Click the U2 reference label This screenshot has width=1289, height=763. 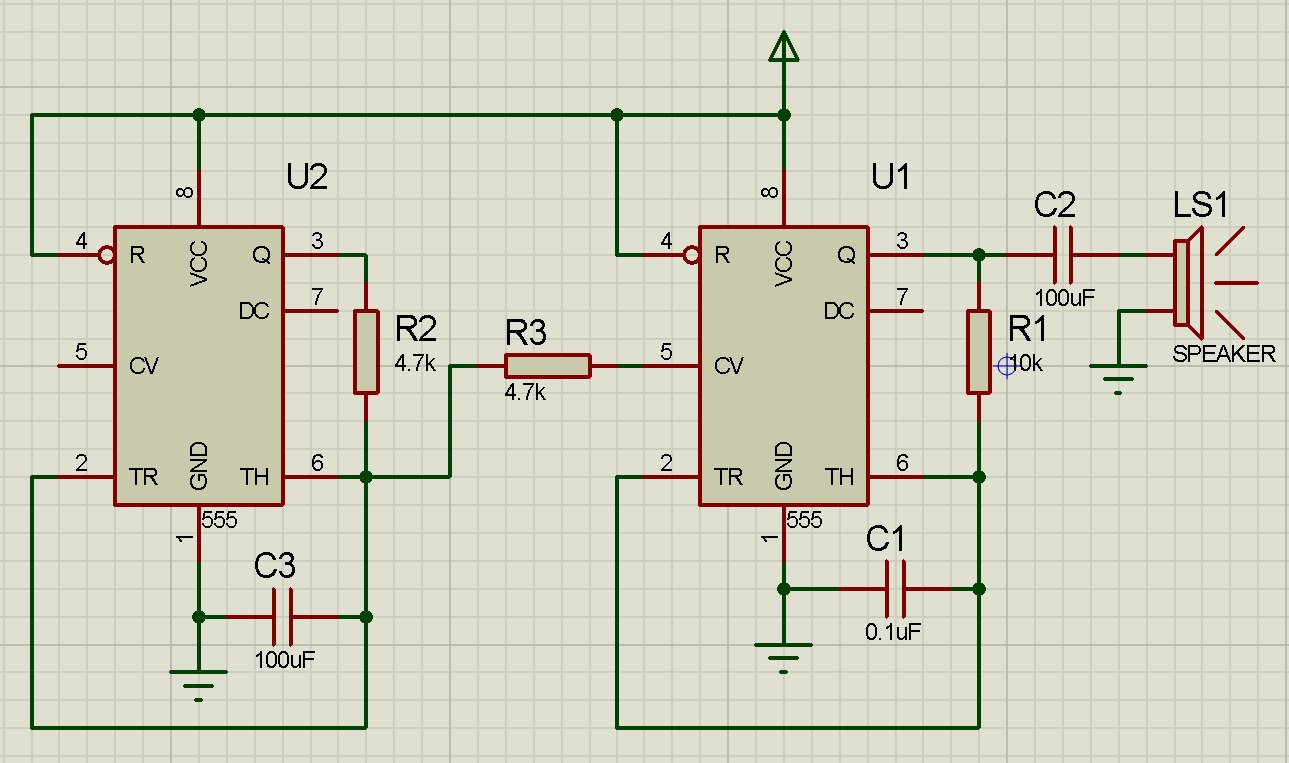(307, 177)
